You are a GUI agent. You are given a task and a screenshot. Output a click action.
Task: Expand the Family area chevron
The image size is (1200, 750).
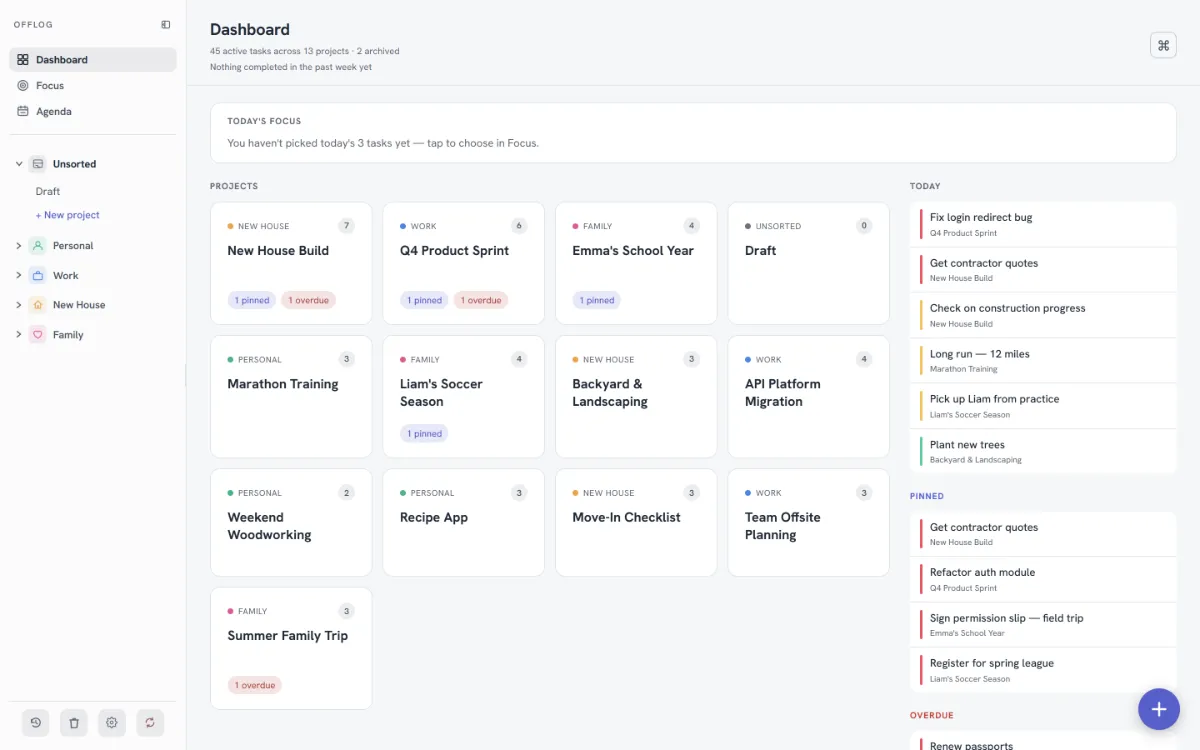[x=19, y=335]
